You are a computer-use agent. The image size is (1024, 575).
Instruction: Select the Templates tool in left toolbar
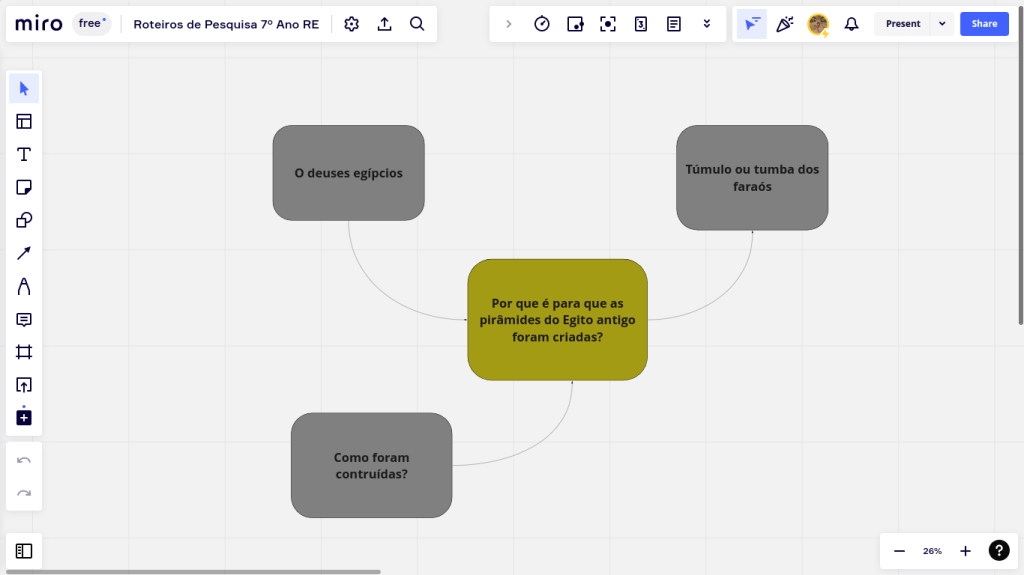pos(24,121)
